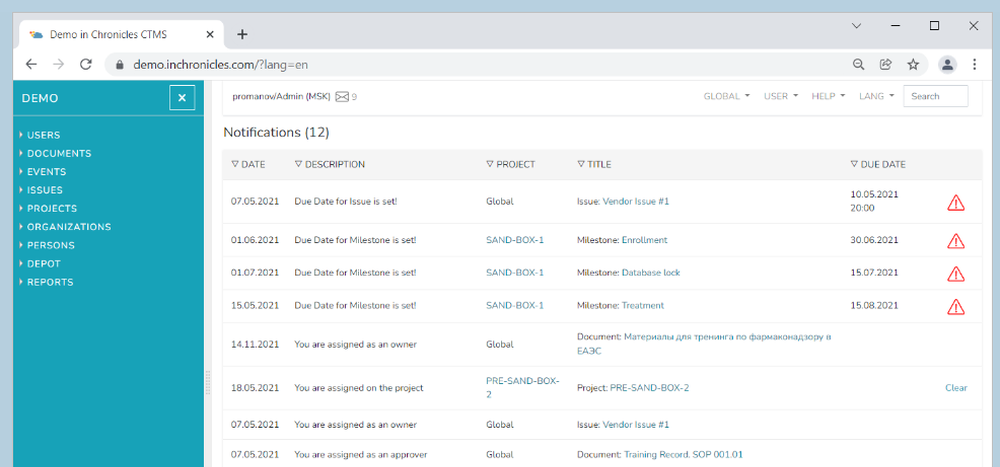Screen dimensions: 1000x467
Task: Open a new browser tab with plus
Action: (x=242, y=34)
